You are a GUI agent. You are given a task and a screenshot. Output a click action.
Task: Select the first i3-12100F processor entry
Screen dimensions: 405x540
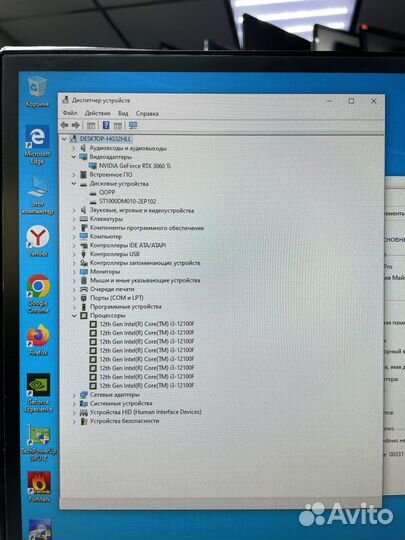147,324
